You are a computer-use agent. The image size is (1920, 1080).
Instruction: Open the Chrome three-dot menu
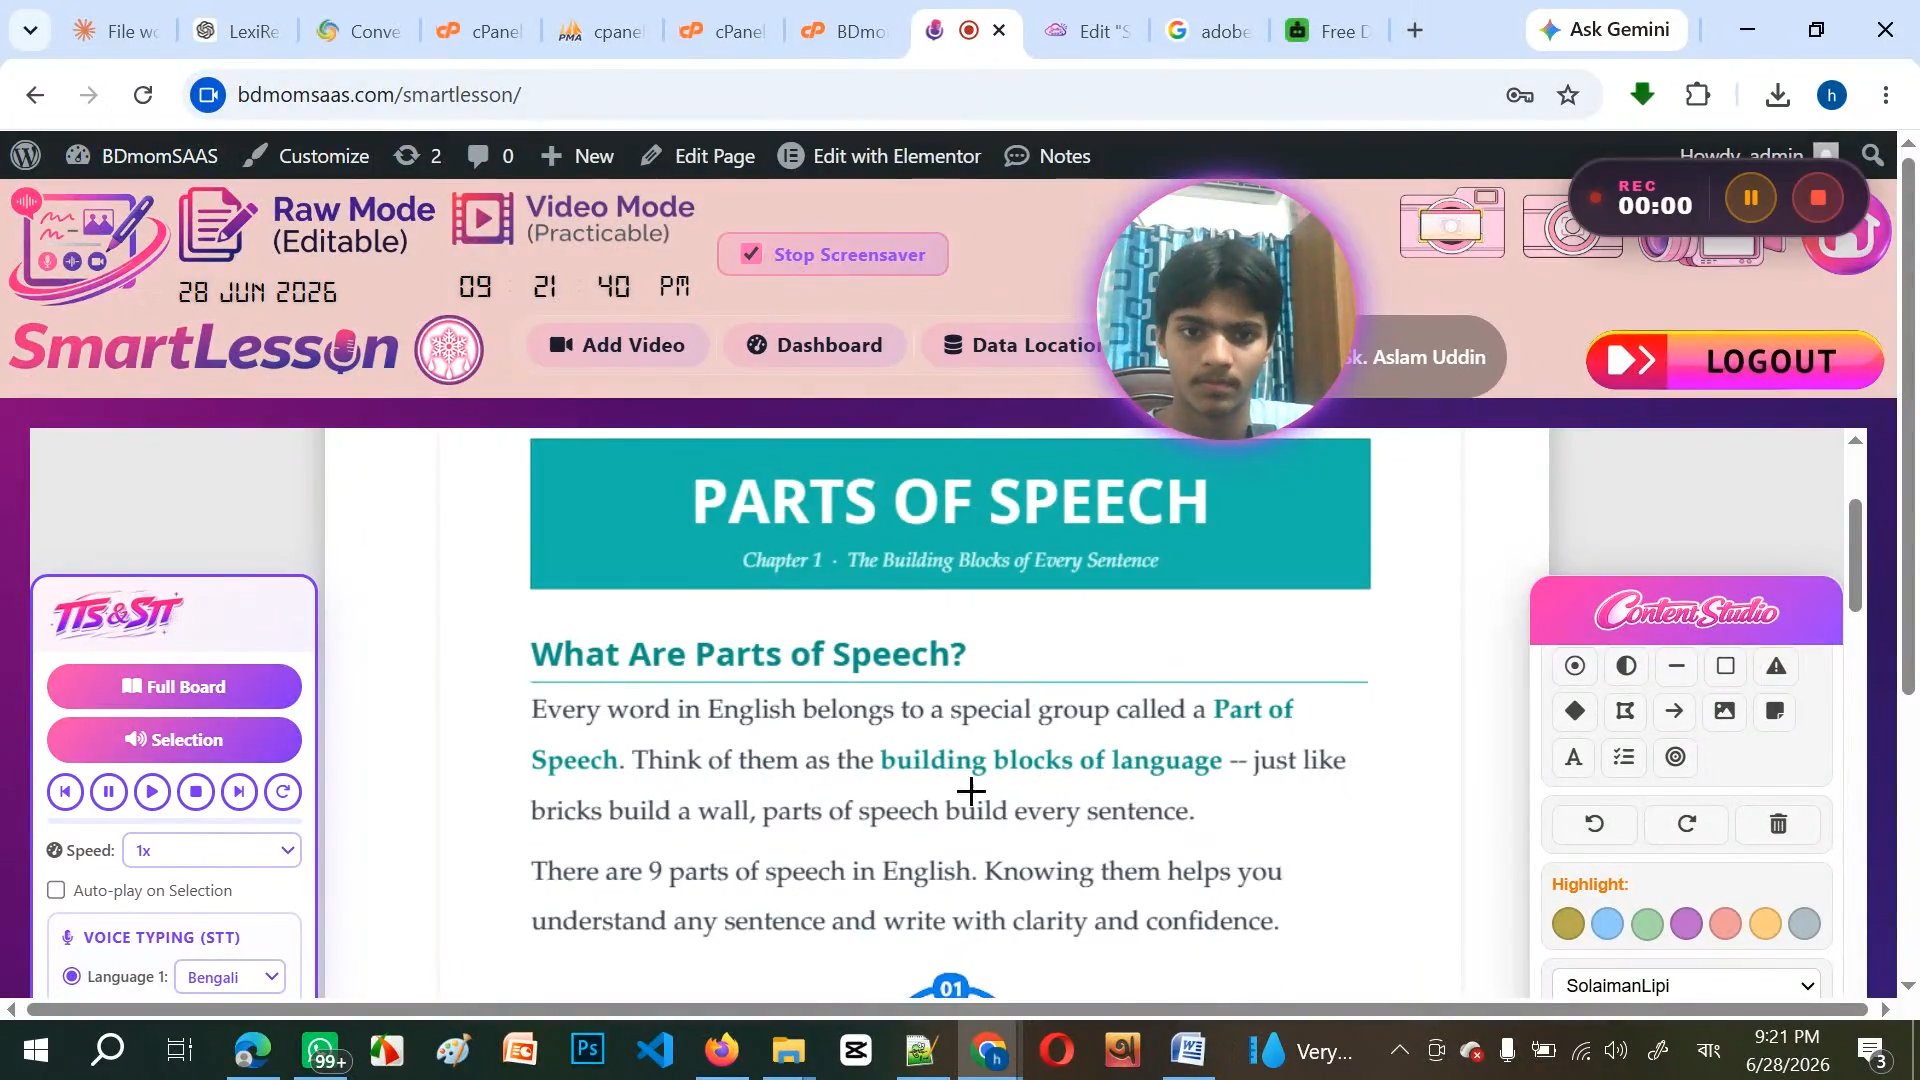pos(1885,95)
